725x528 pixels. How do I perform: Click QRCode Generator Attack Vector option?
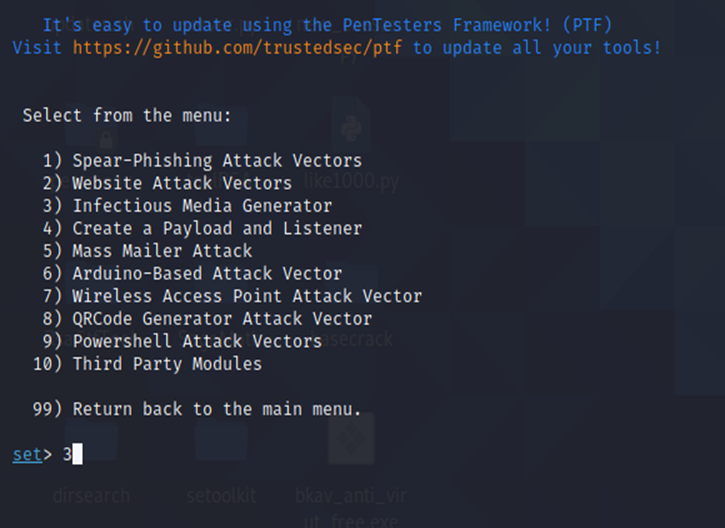click(x=222, y=319)
